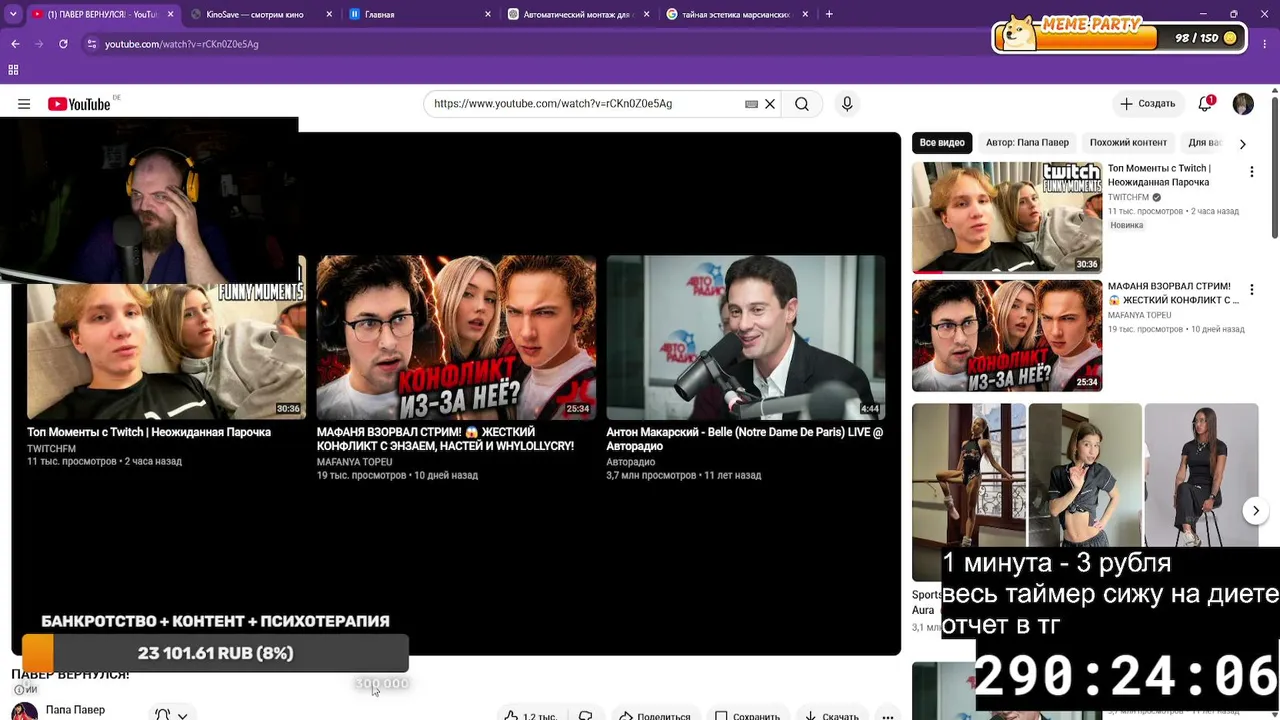Open the Папа Павер channel avatar
Viewport: 1280px width, 720px height.
tap(24, 711)
